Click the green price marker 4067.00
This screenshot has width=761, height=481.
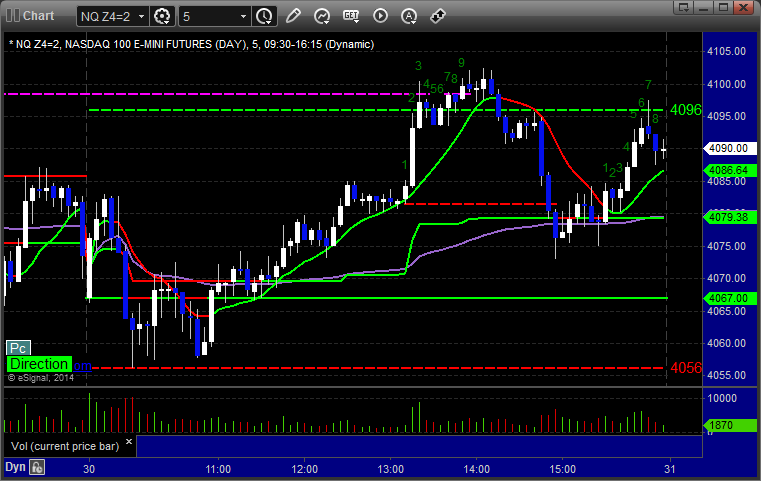coord(729,298)
